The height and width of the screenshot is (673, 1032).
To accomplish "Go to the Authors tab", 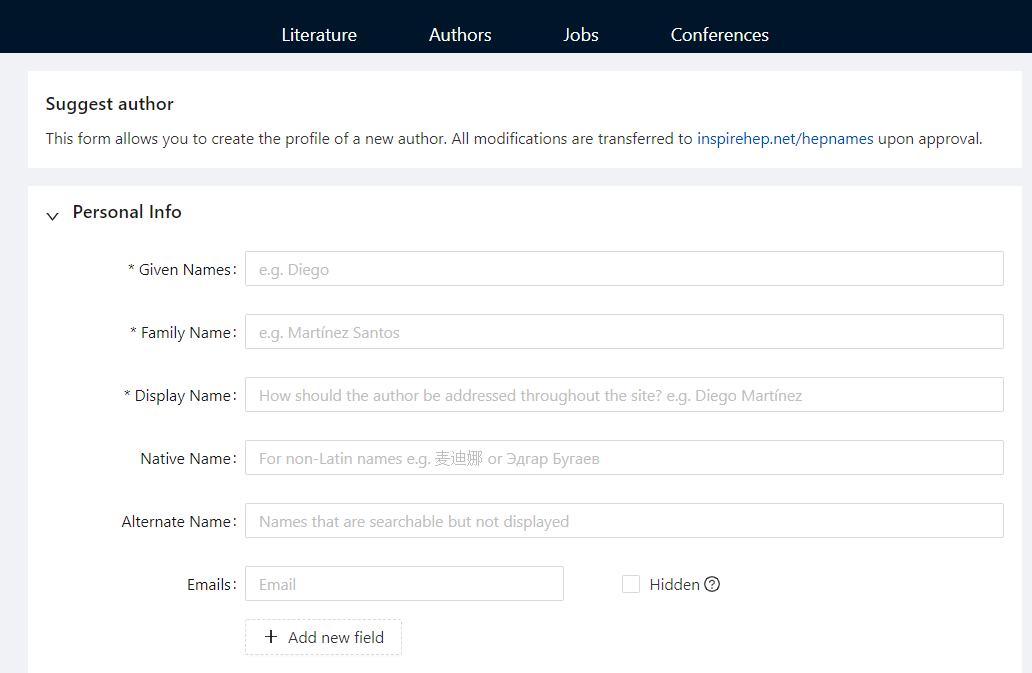I will [460, 35].
